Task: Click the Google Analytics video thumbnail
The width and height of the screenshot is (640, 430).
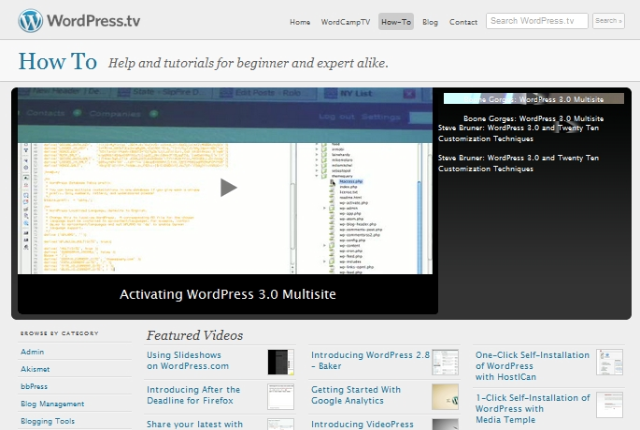Action: pyautogui.click(x=445, y=397)
